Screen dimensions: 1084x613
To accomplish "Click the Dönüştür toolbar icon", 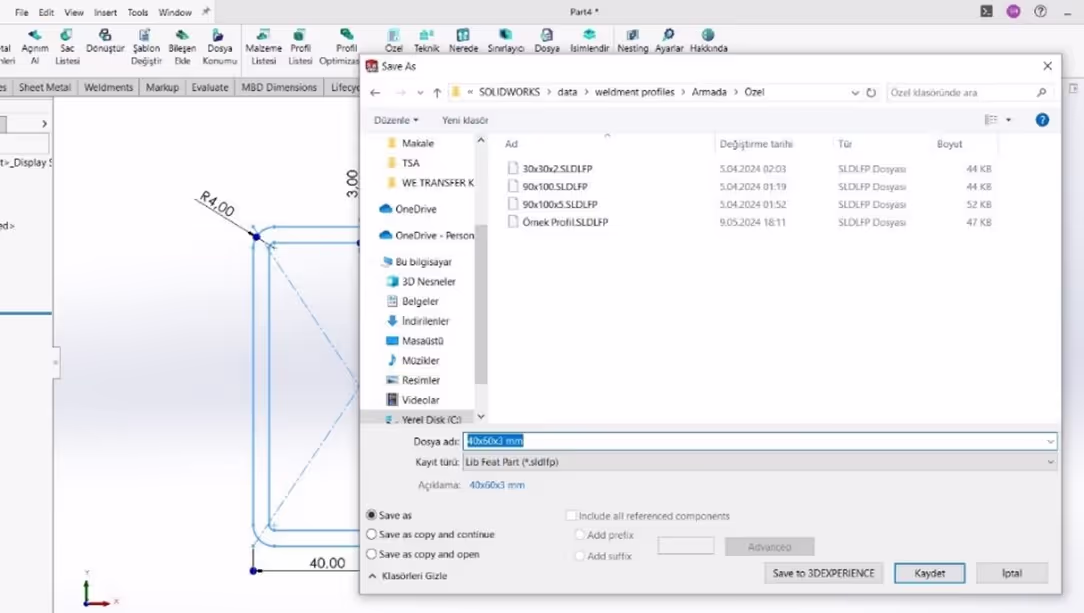I will tap(105, 41).
